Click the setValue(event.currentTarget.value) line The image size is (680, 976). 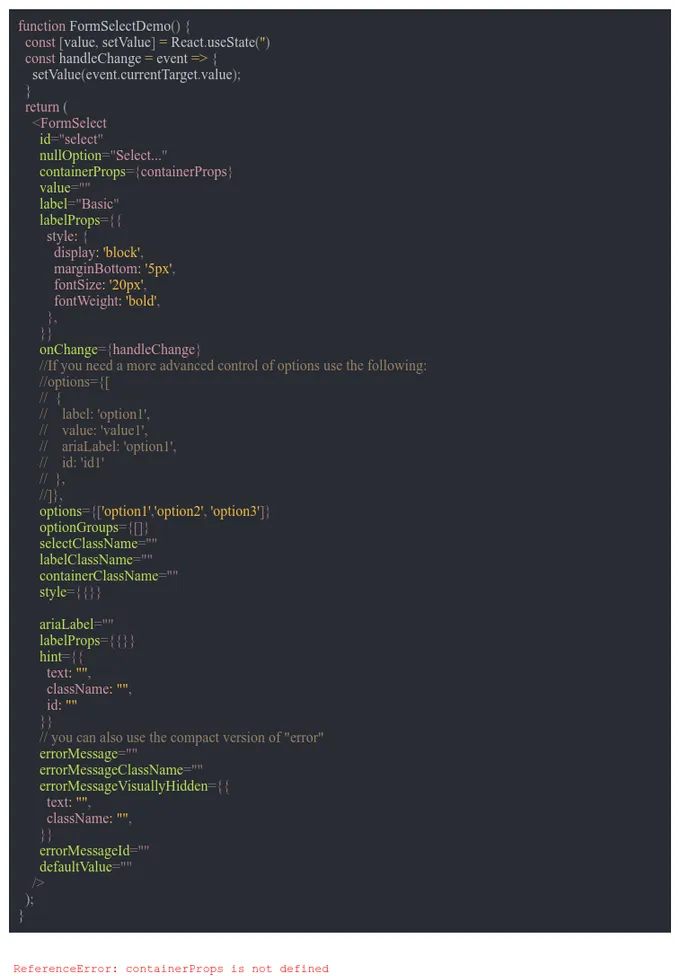[x=136, y=75]
